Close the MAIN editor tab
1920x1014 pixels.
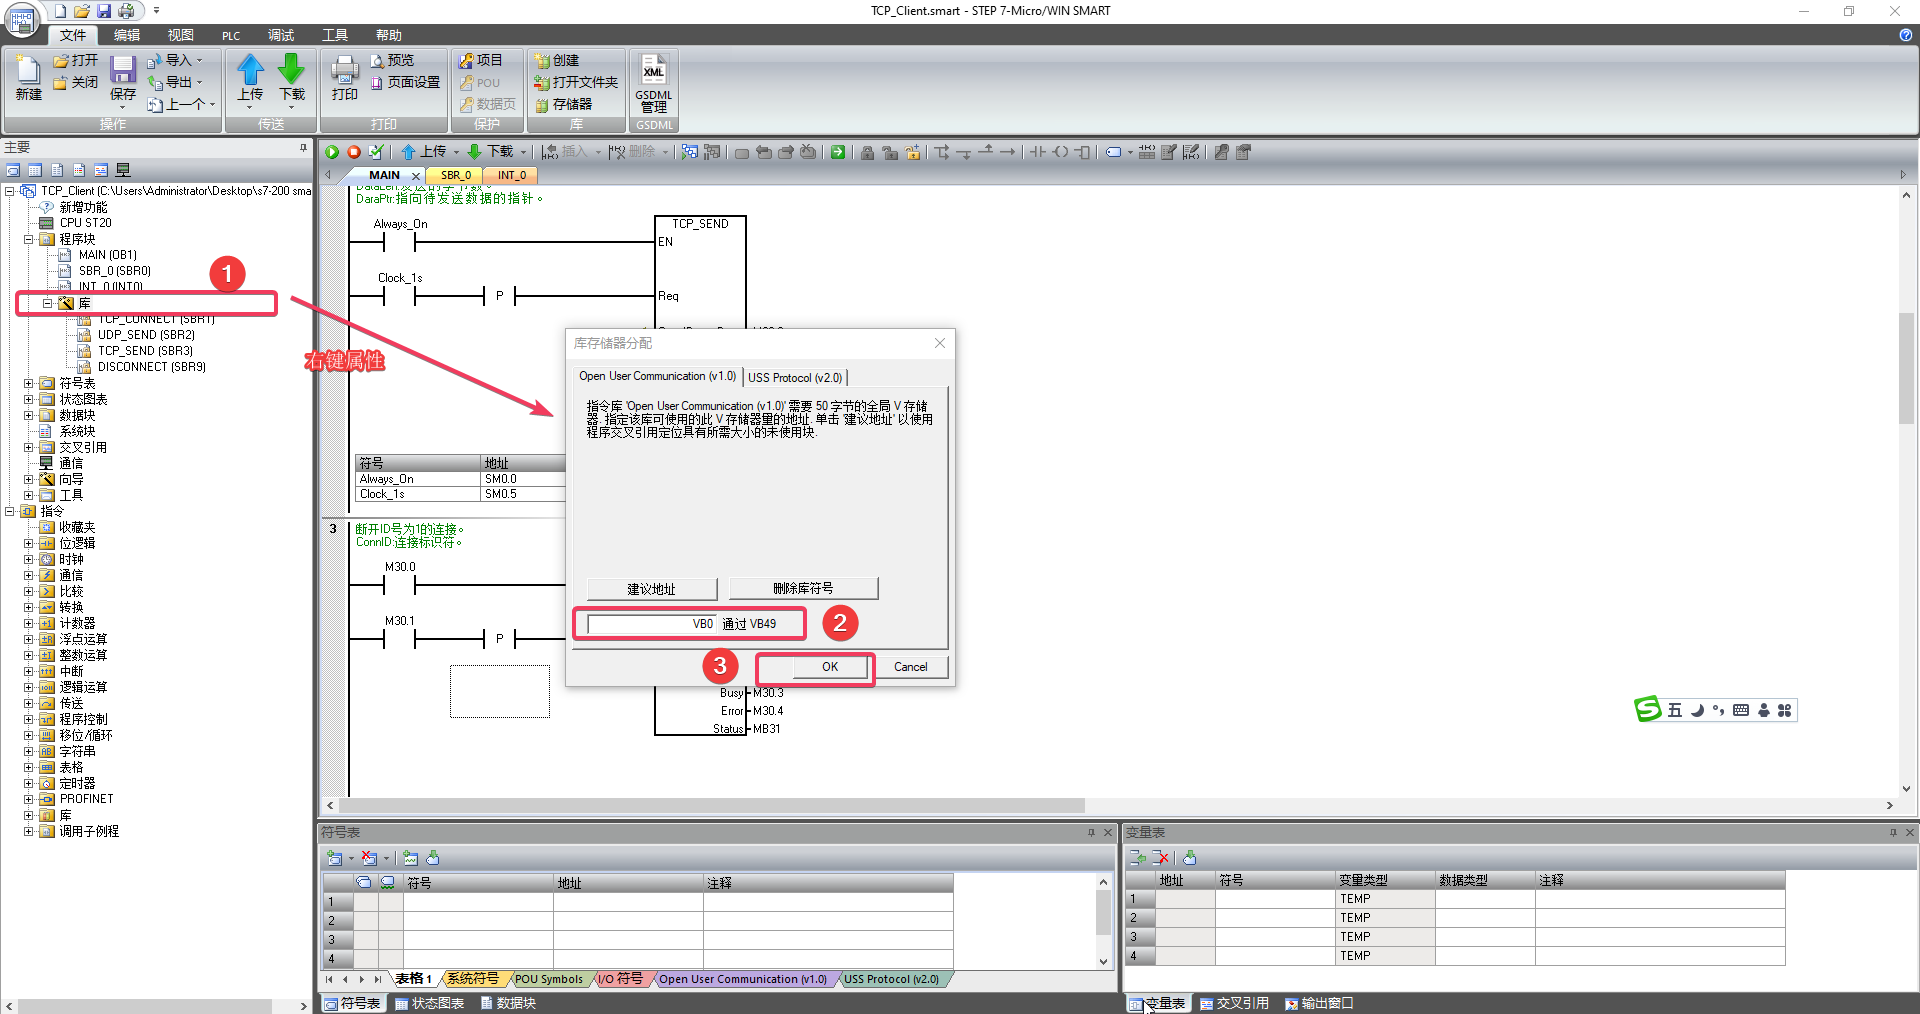click(416, 176)
